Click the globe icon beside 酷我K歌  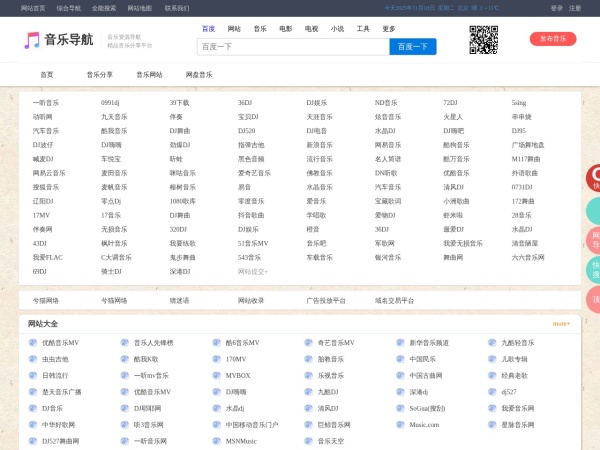[125, 359]
